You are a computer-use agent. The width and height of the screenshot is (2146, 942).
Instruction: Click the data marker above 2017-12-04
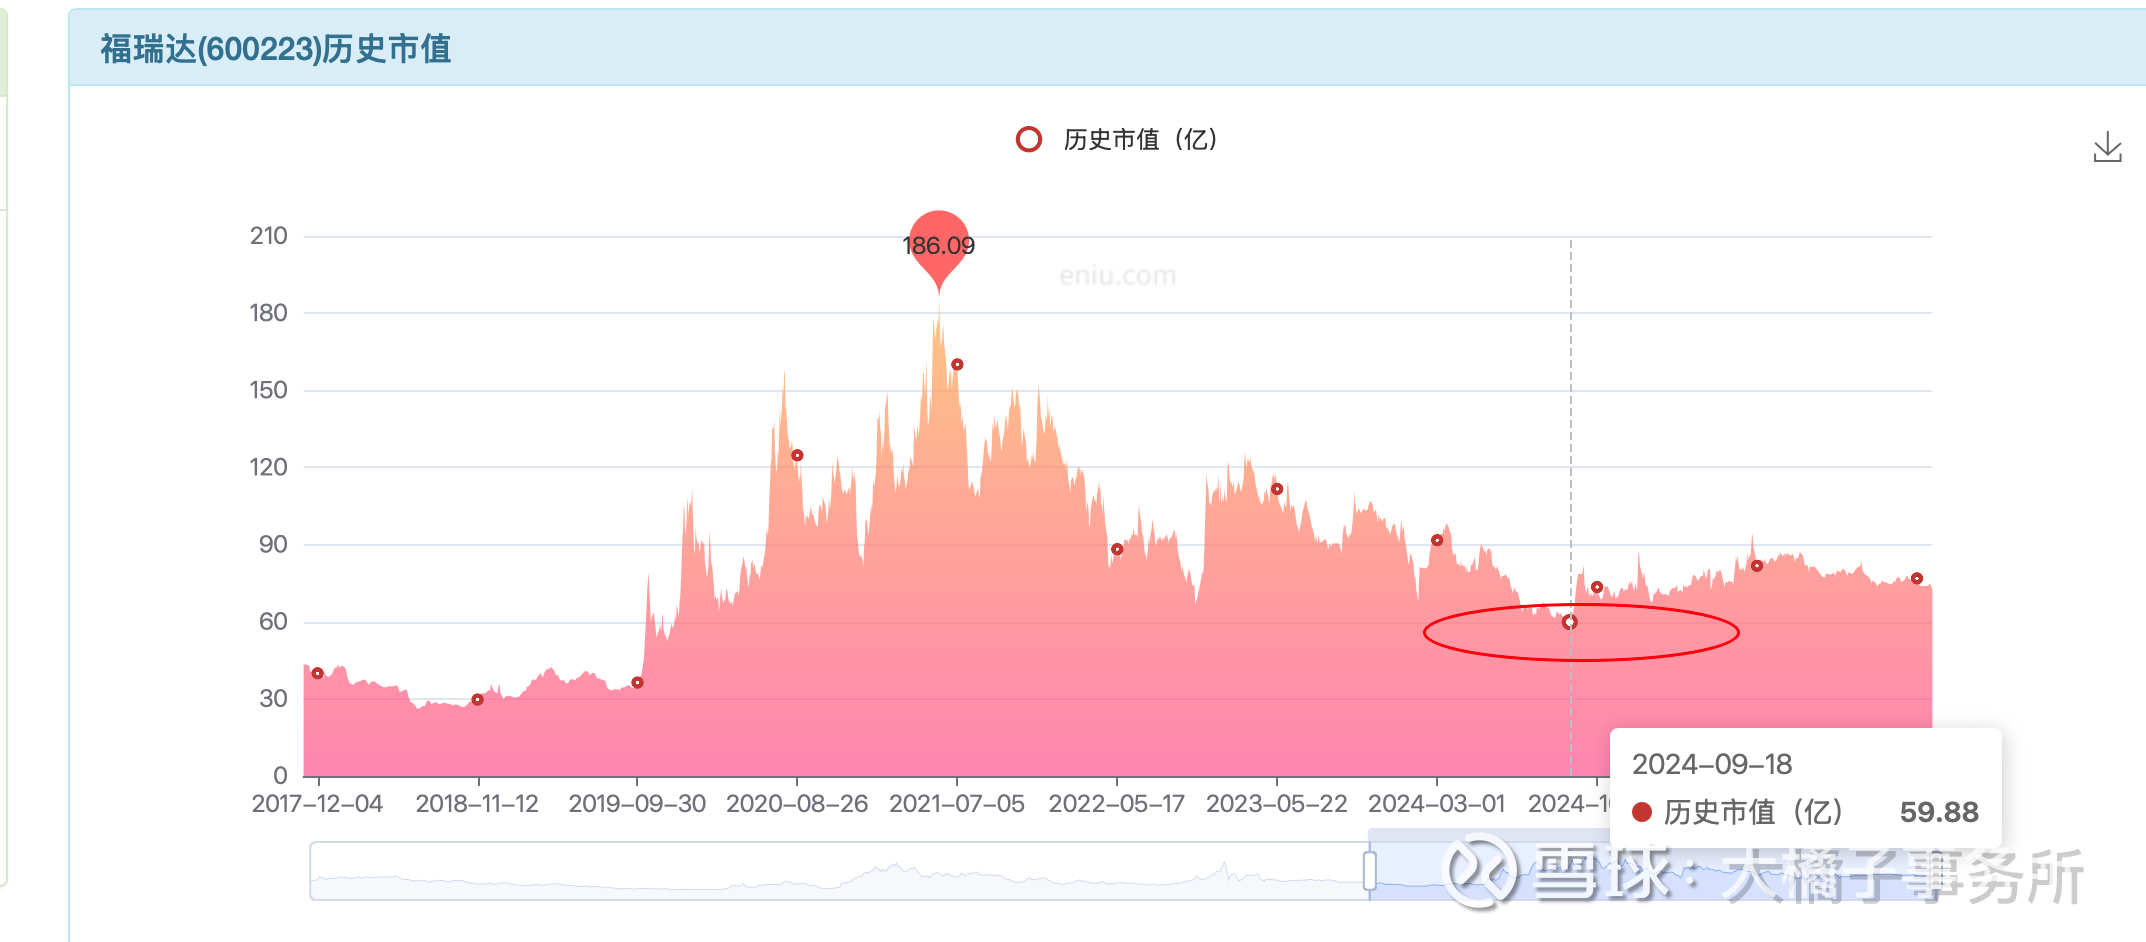pyautogui.click(x=318, y=673)
